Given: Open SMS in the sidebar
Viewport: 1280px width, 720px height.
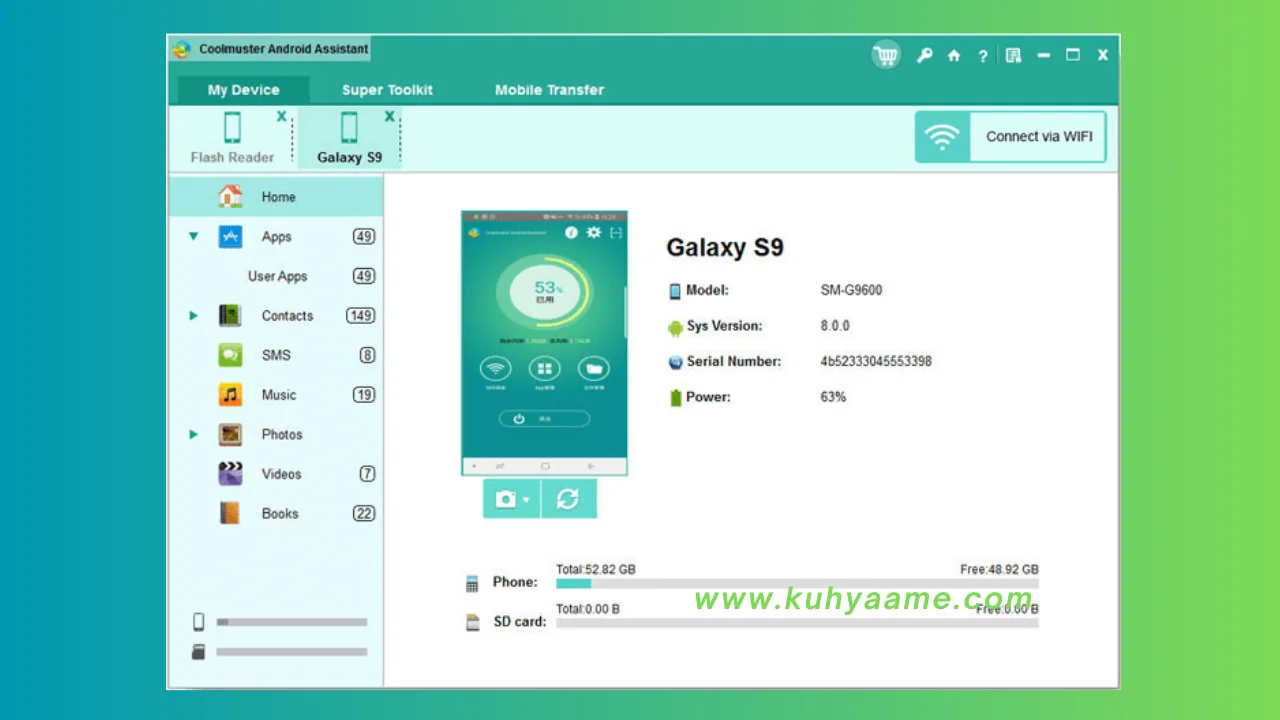Looking at the screenshot, I should tap(276, 355).
